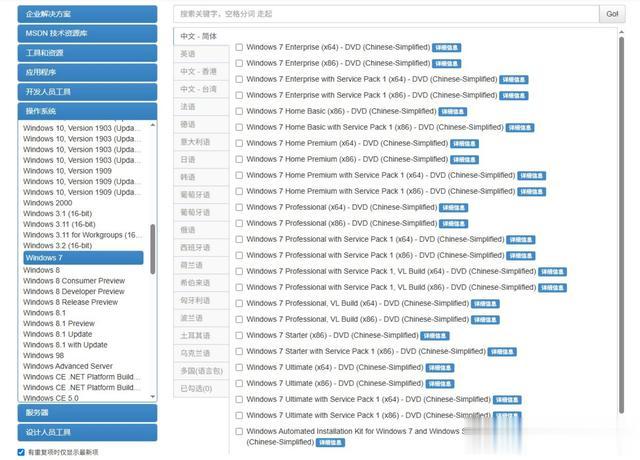Click the download list vertical scrollbar
The height and width of the screenshot is (460, 640).
pos(621,224)
